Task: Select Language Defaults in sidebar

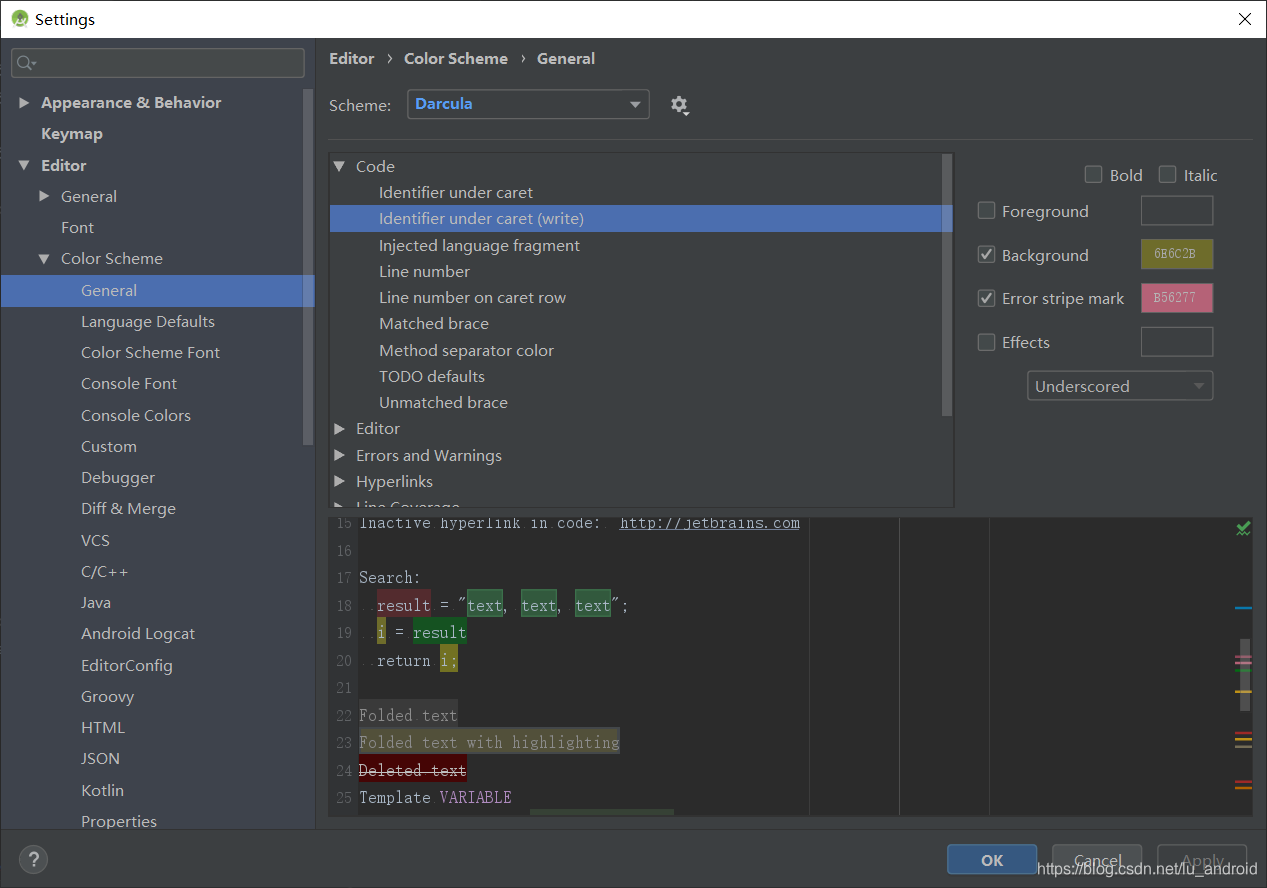Action: [x=148, y=322]
